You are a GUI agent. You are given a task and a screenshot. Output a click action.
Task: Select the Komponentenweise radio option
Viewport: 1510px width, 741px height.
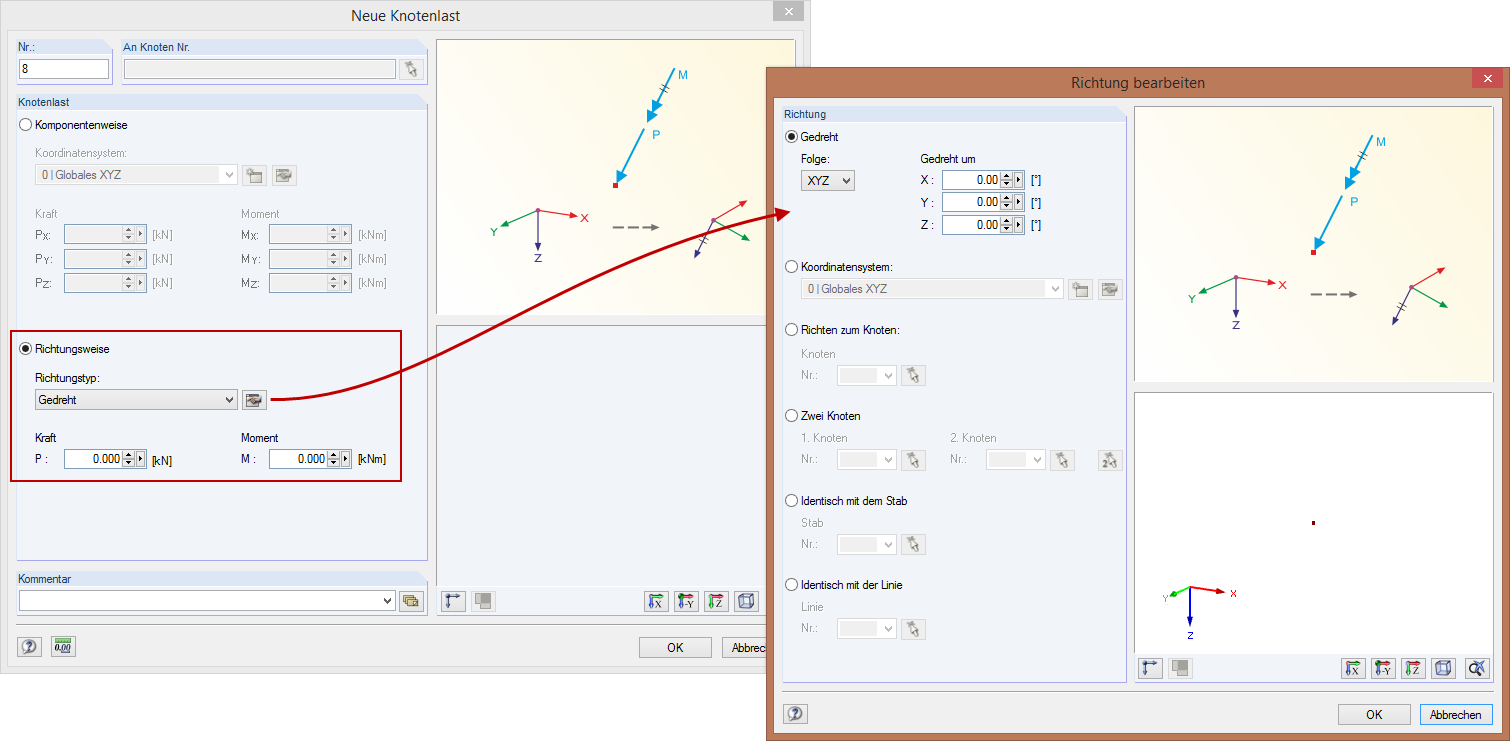coord(27,125)
